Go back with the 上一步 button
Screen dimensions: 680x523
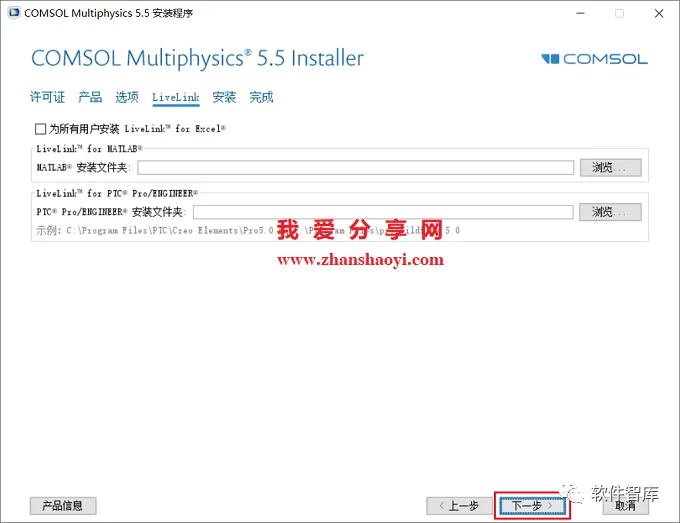(x=459, y=506)
